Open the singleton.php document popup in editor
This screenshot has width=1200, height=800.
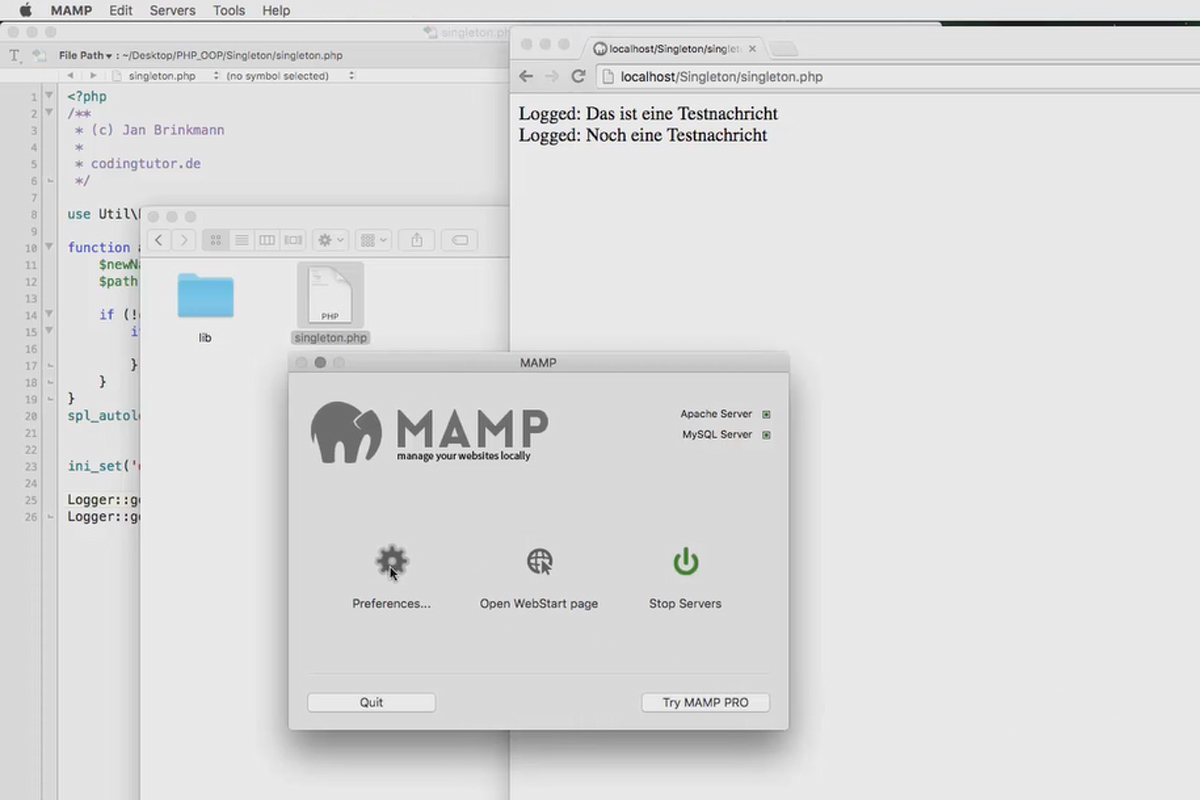click(x=165, y=75)
